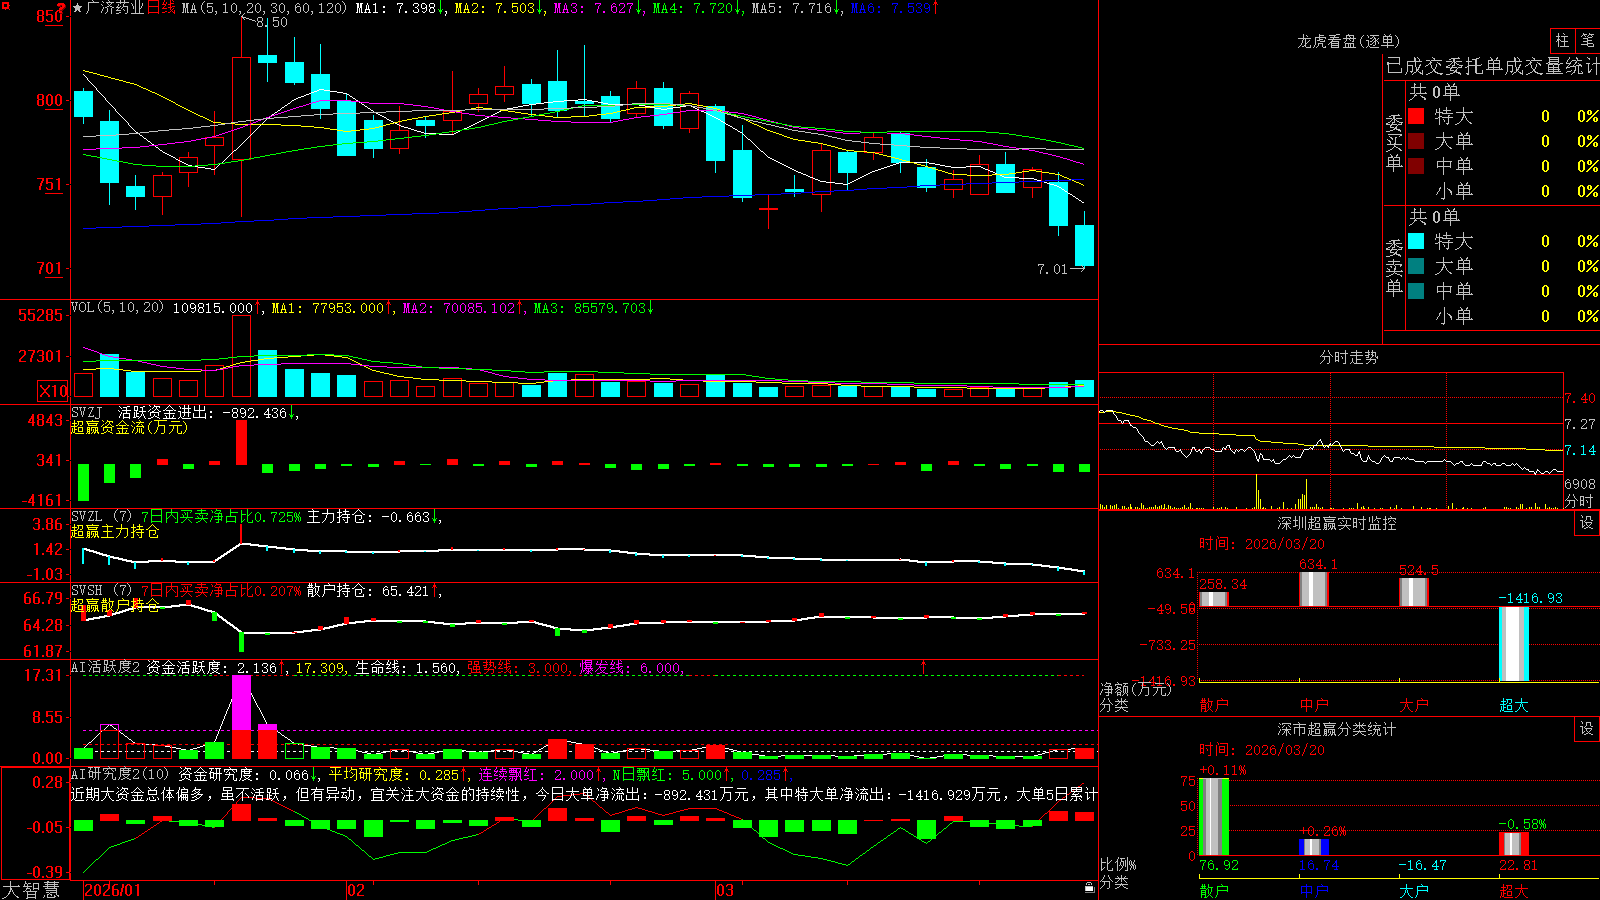Click the red 超大 bar showing 22.81
The height and width of the screenshot is (900, 1600).
pyautogui.click(x=1513, y=844)
